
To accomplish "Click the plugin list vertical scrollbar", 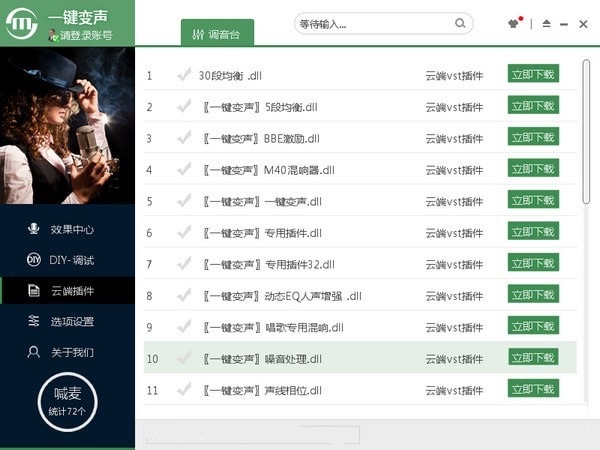I will [586, 130].
